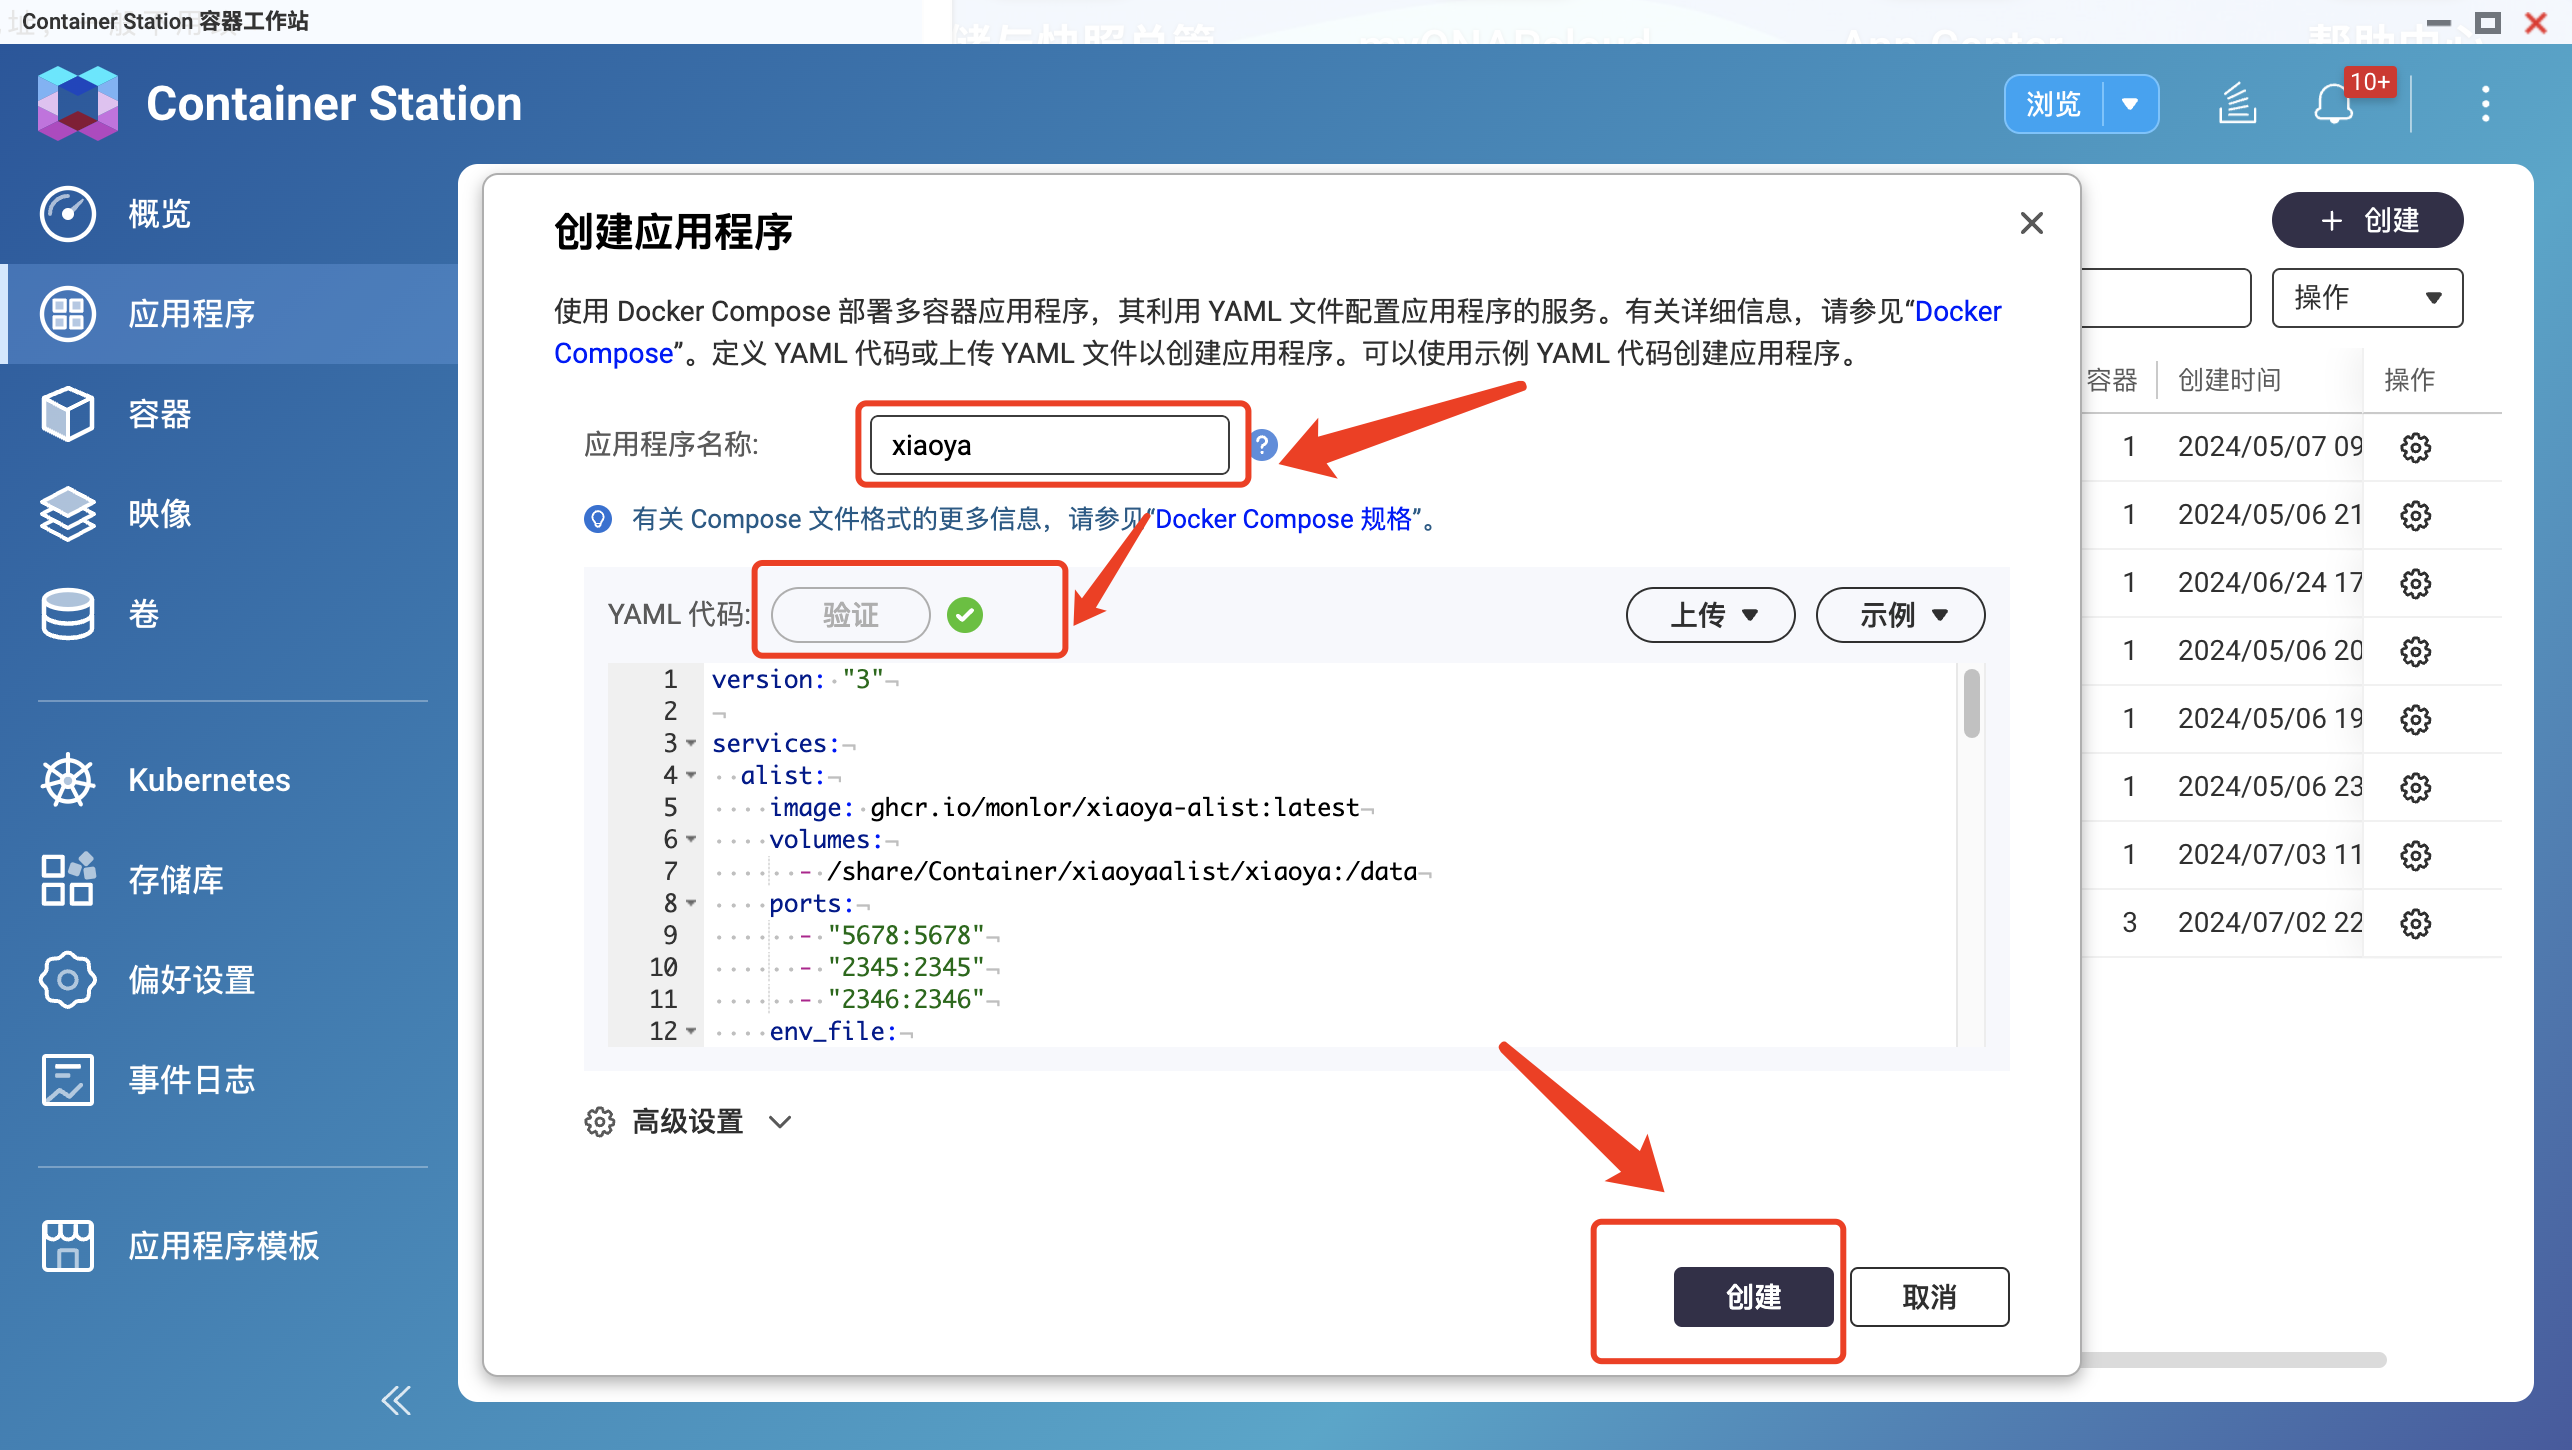
Task: Open 事件日志 in the sidebar
Action: click(229, 1080)
